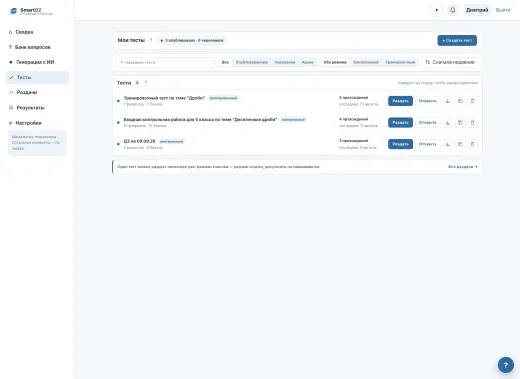Download the ДЗ homework test
Screen dimensions: 520x379
[448, 144]
